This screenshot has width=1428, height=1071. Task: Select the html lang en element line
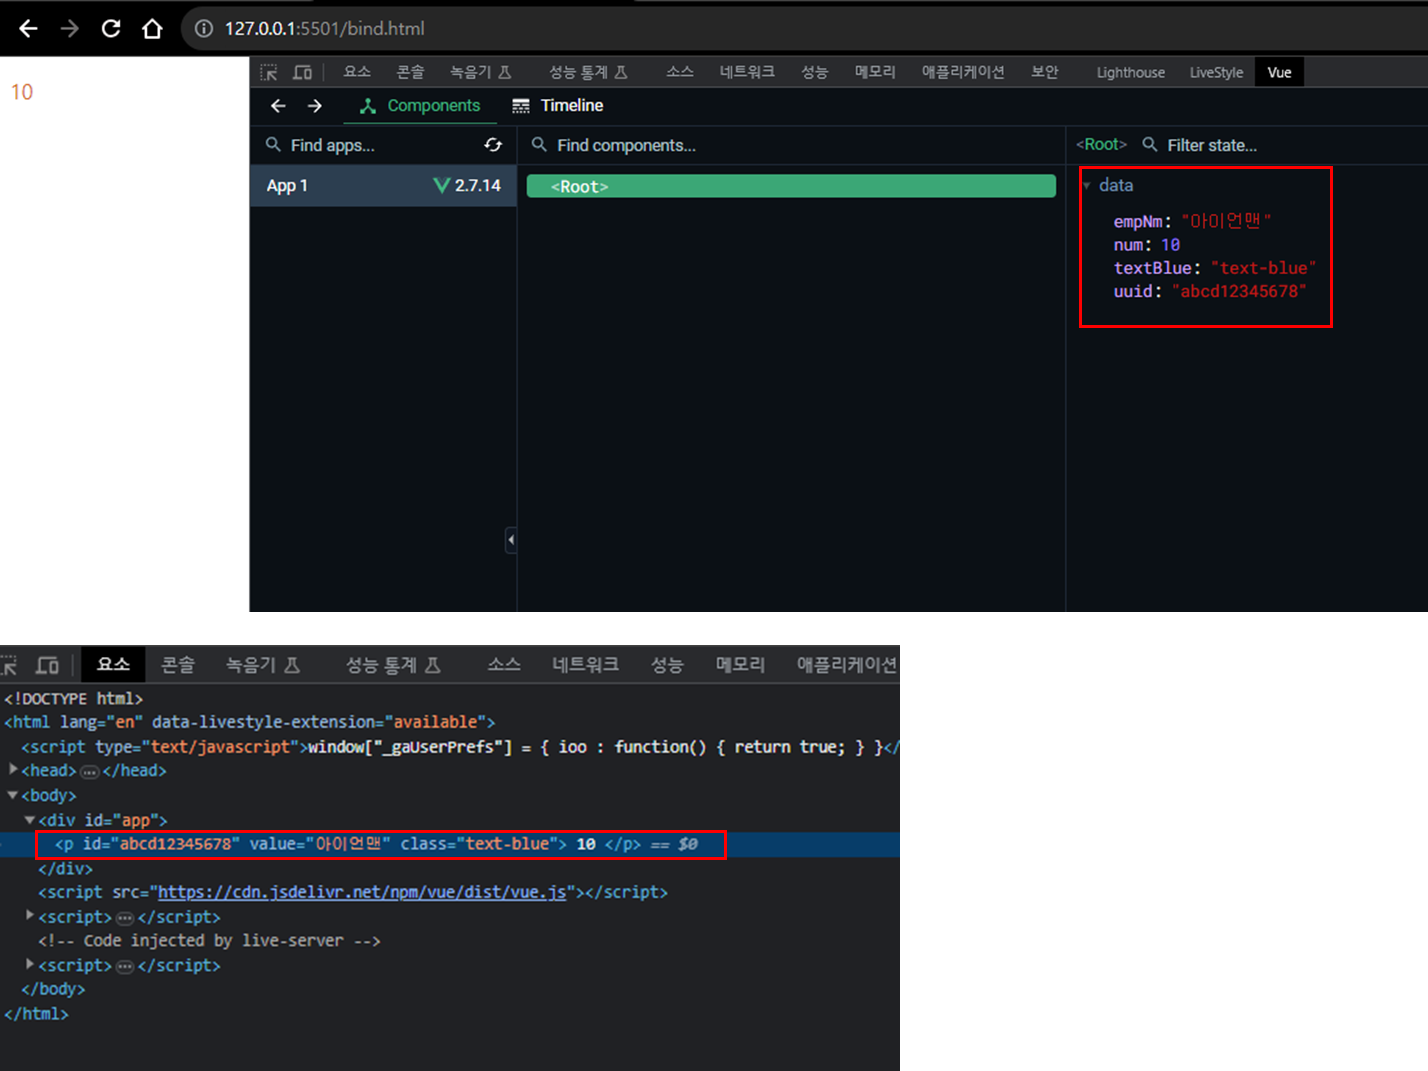tap(250, 722)
